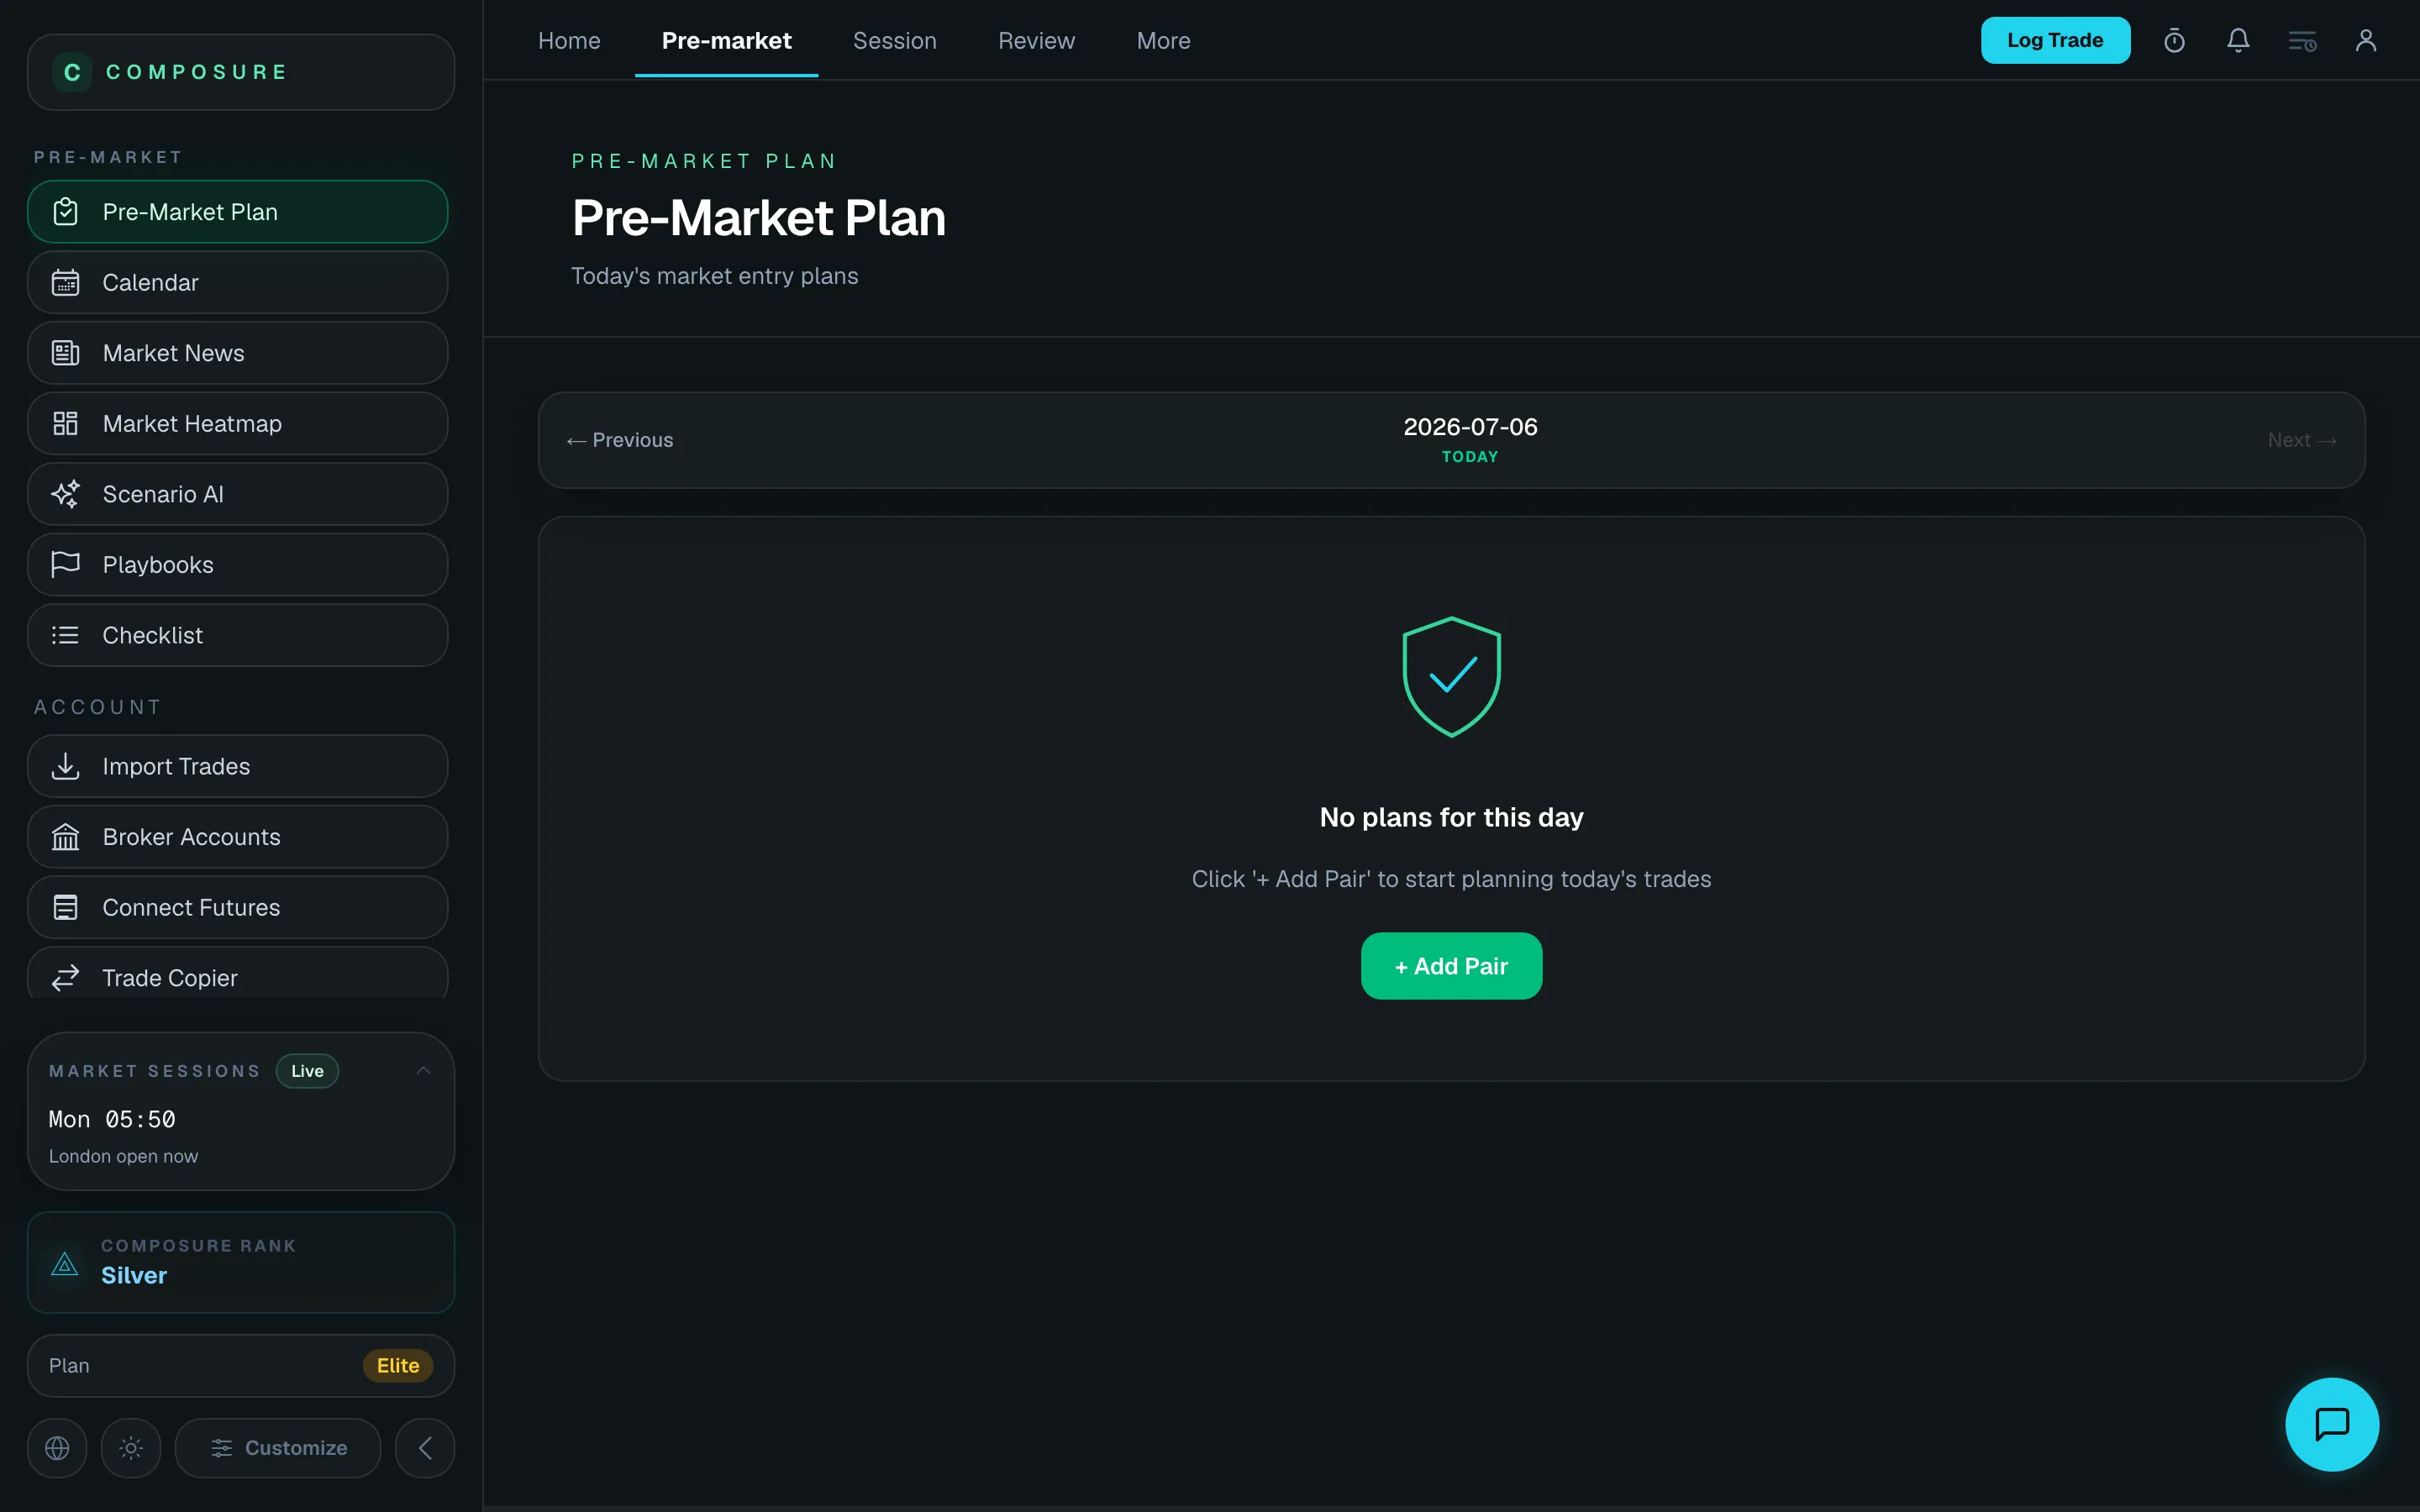Click the TODAY label under the date

click(x=1470, y=457)
